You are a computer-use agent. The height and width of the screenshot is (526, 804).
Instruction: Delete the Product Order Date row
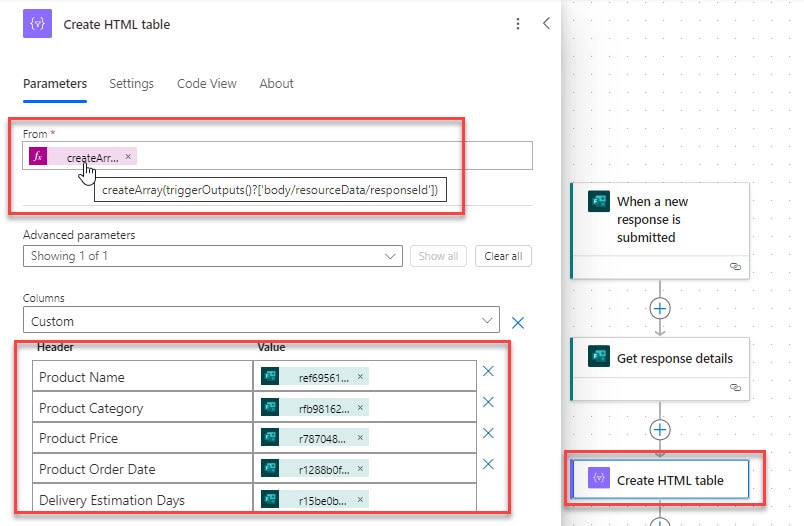(x=488, y=464)
